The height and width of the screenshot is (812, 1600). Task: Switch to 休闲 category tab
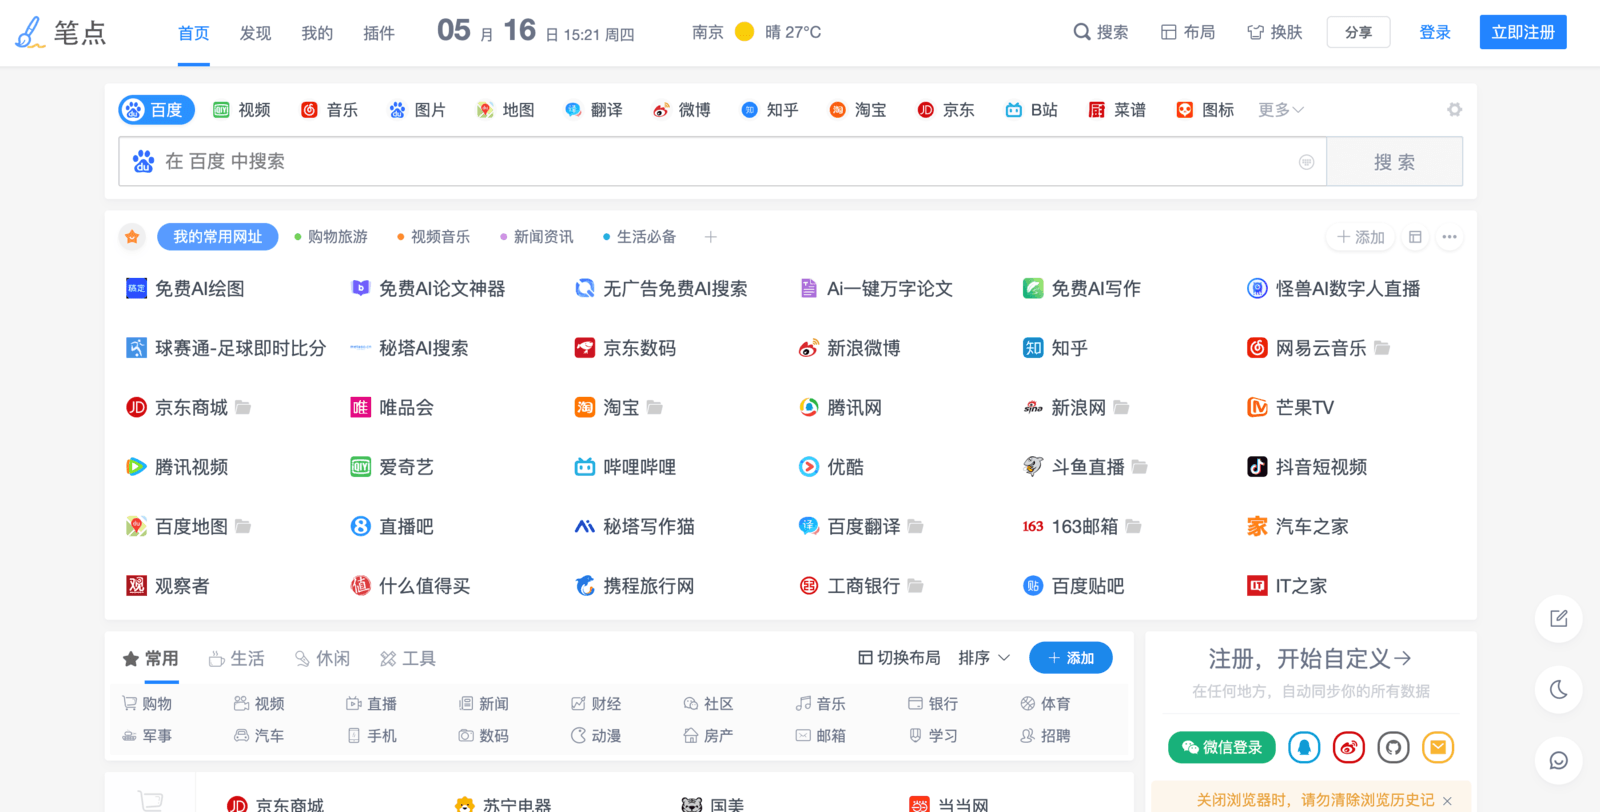[322, 658]
